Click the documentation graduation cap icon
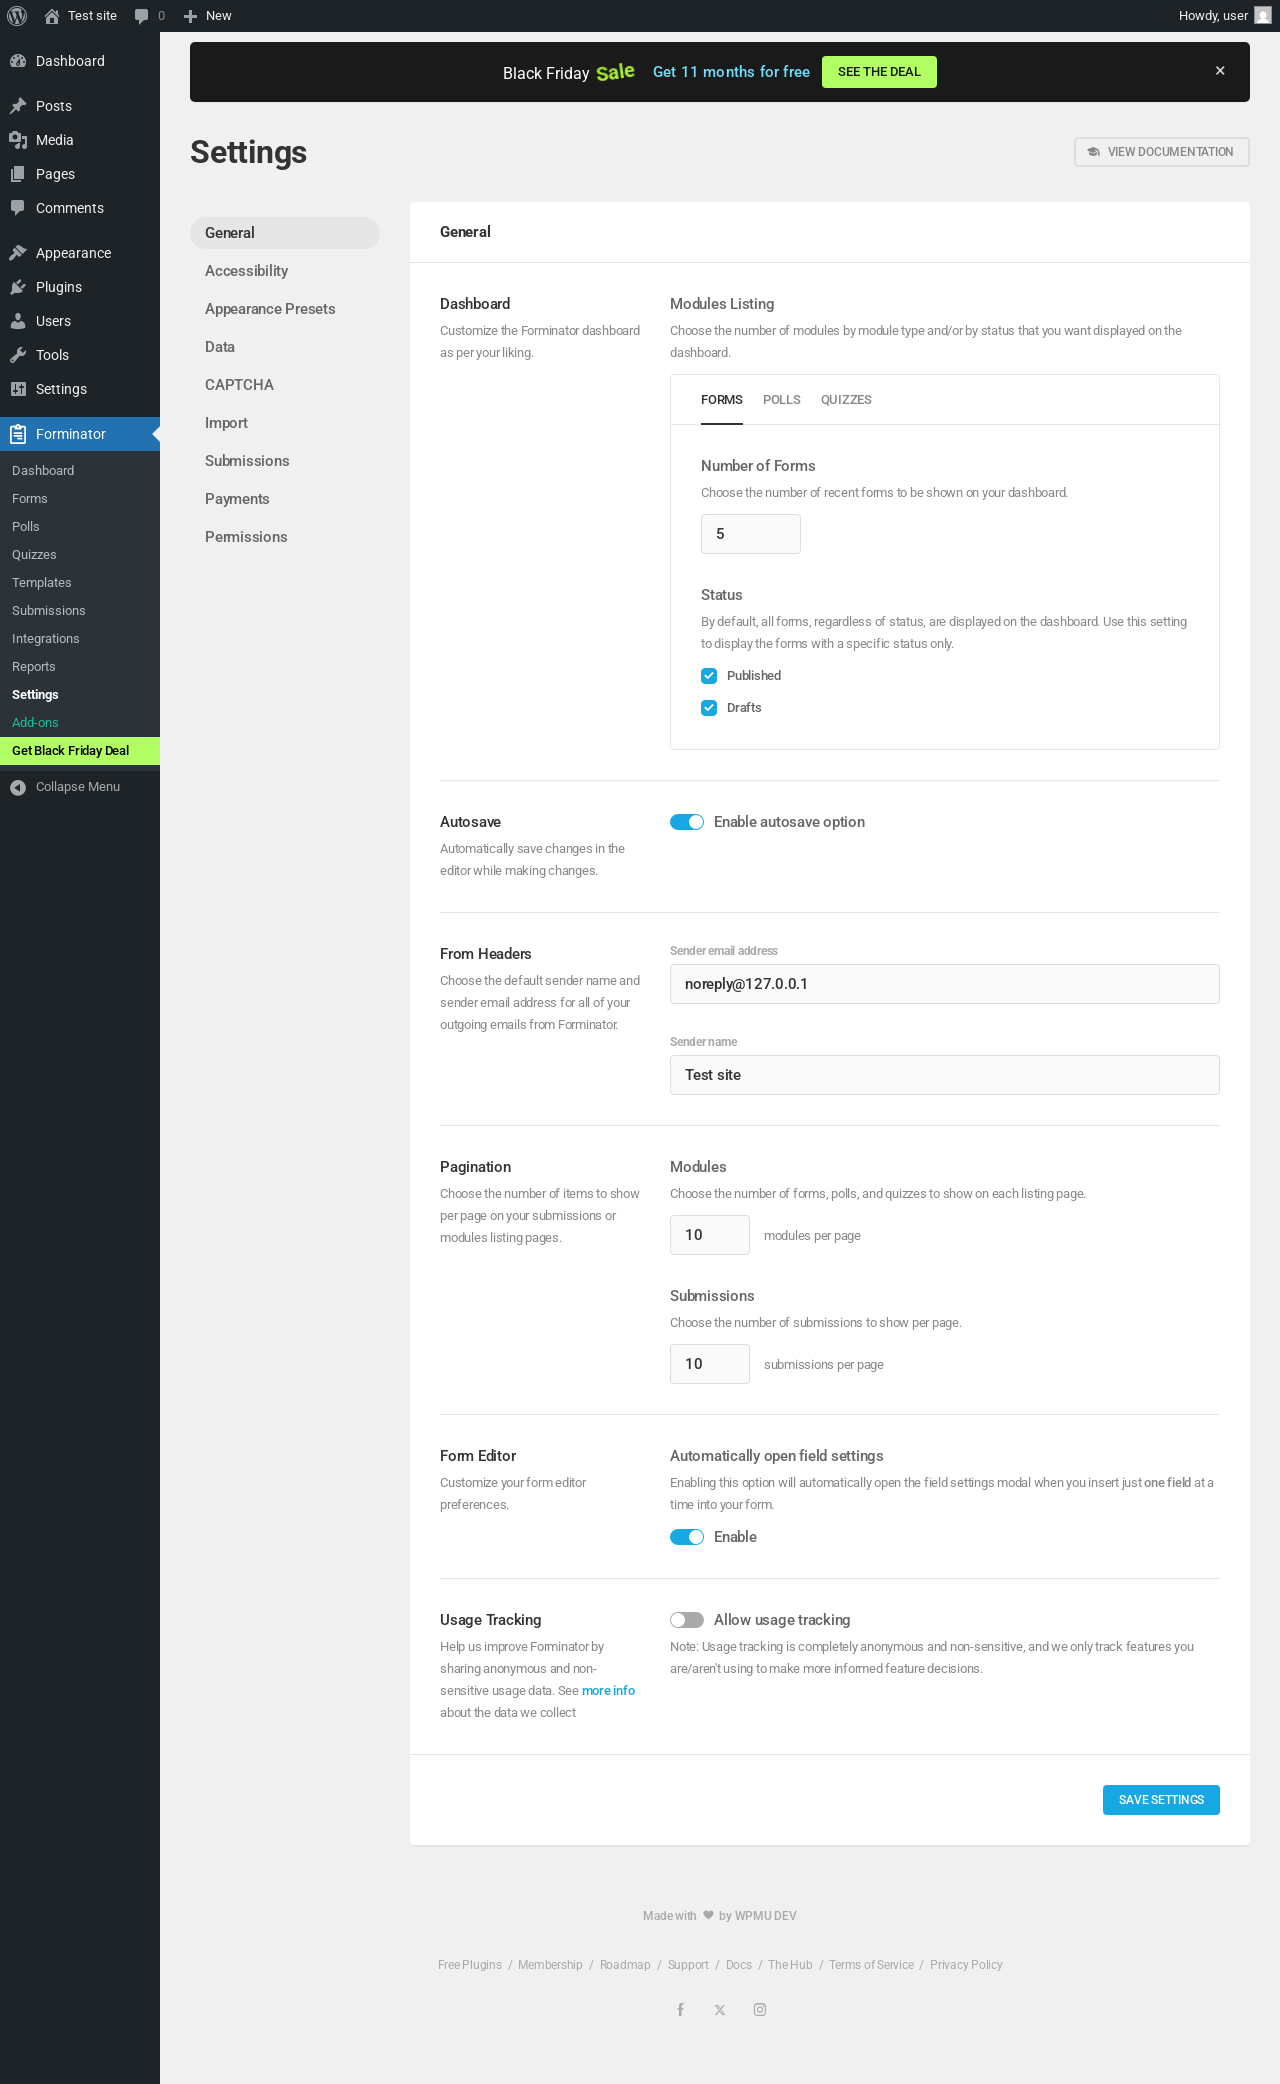Image resolution: width=1280 pixels, height=2084 pixels. coord(1094,152)
